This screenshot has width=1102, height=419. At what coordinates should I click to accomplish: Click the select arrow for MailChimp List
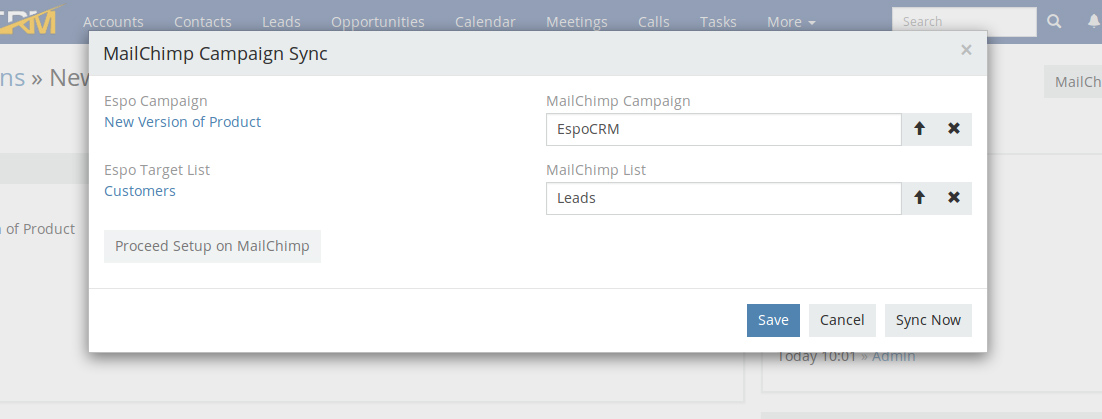click(919, 198)
